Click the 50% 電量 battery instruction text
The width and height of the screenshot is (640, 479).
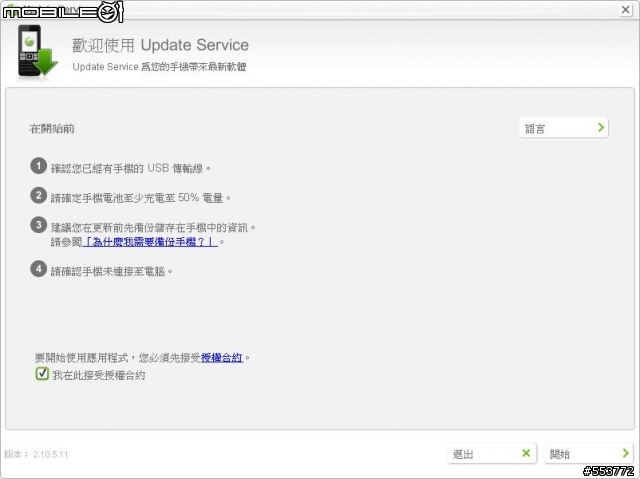(140, 198)
